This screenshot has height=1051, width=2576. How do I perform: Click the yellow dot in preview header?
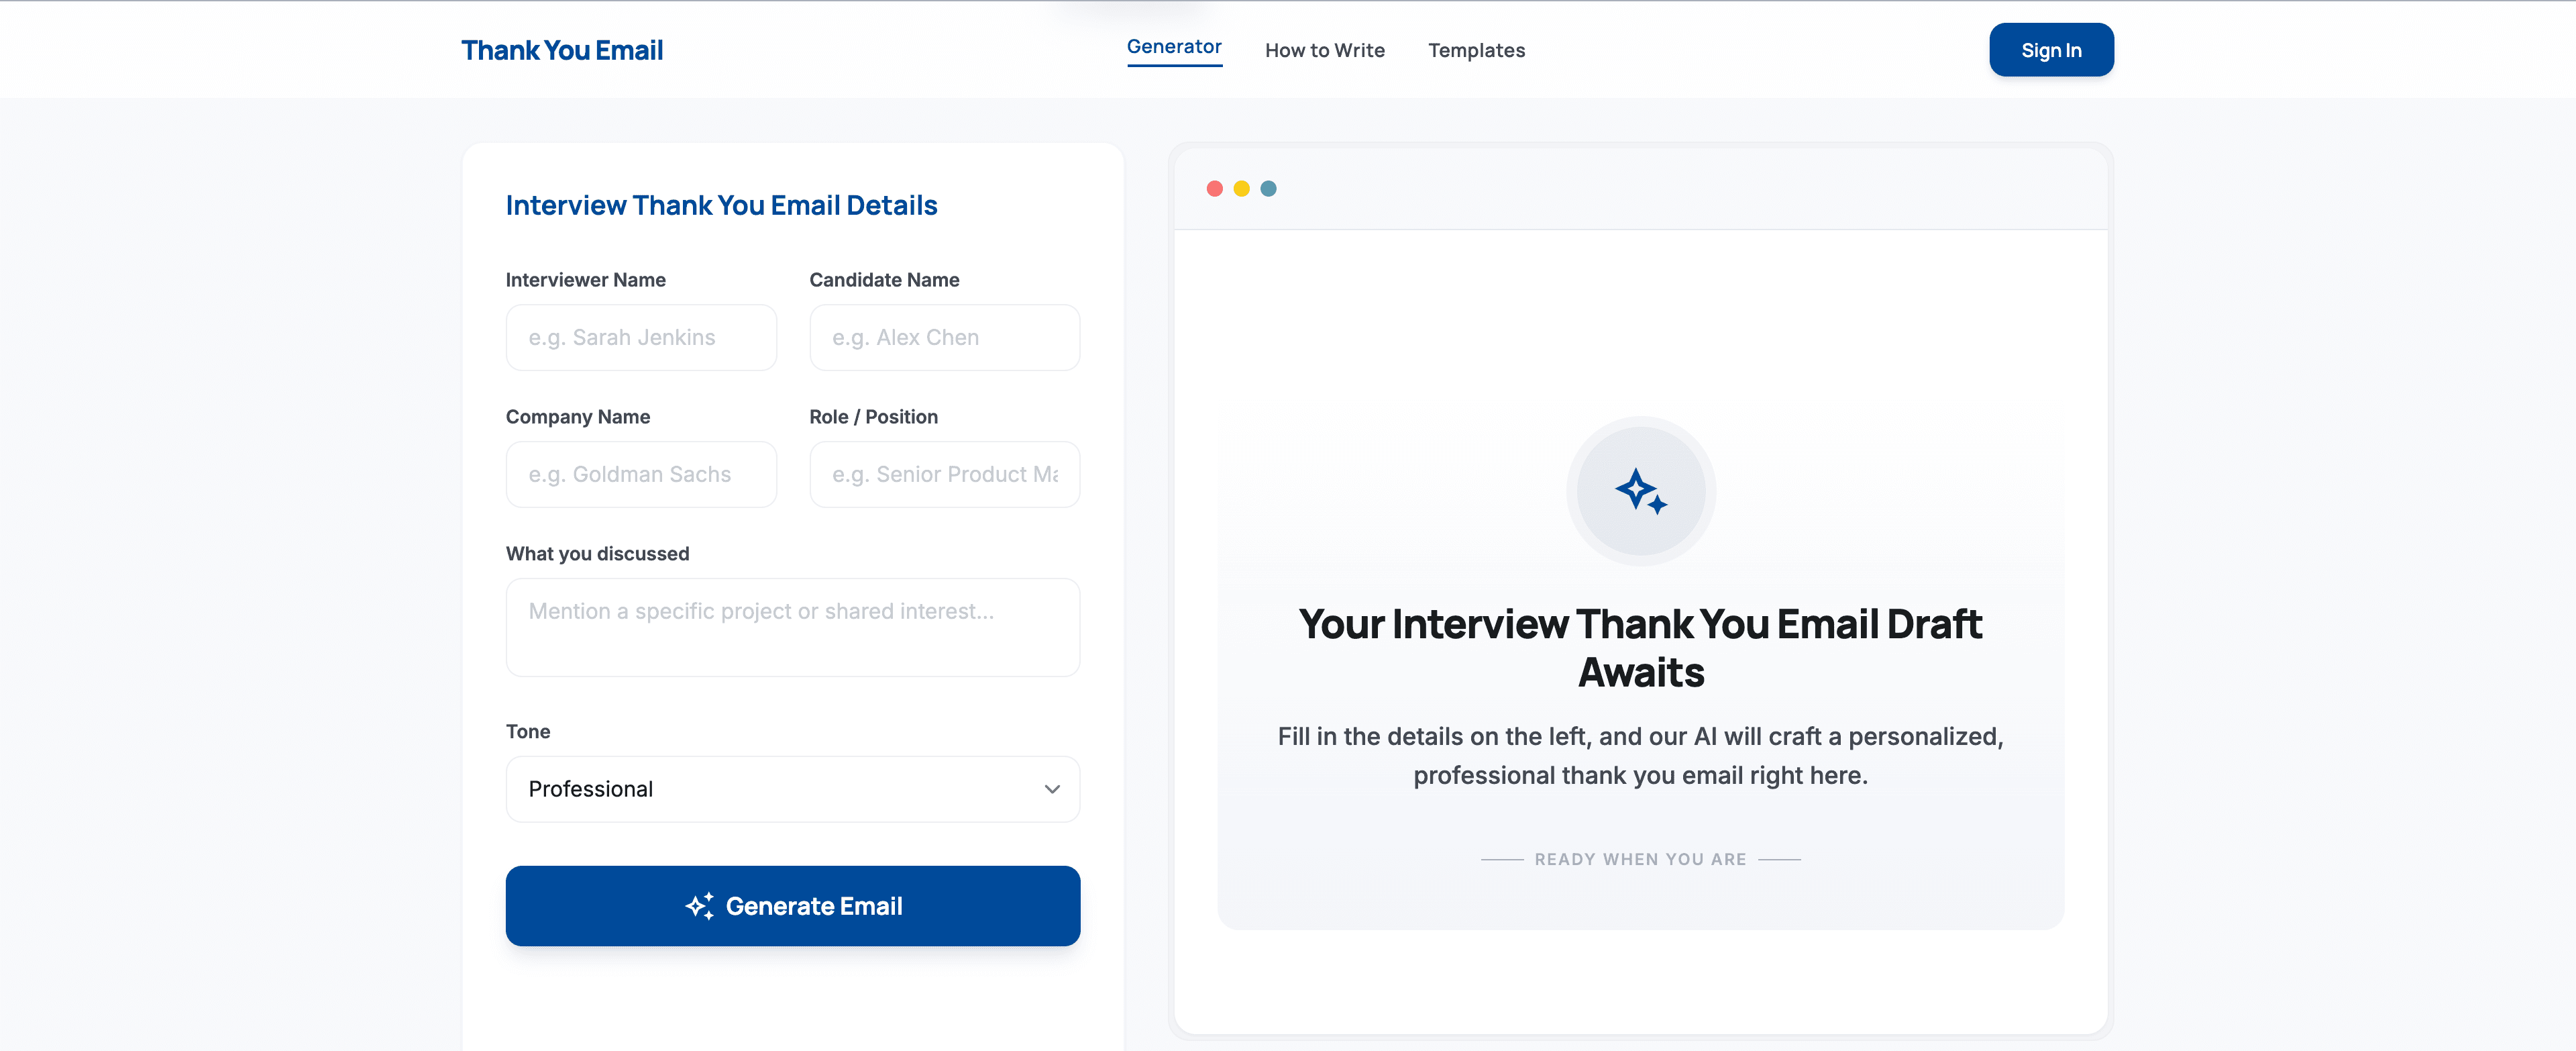pos(1242,189)
